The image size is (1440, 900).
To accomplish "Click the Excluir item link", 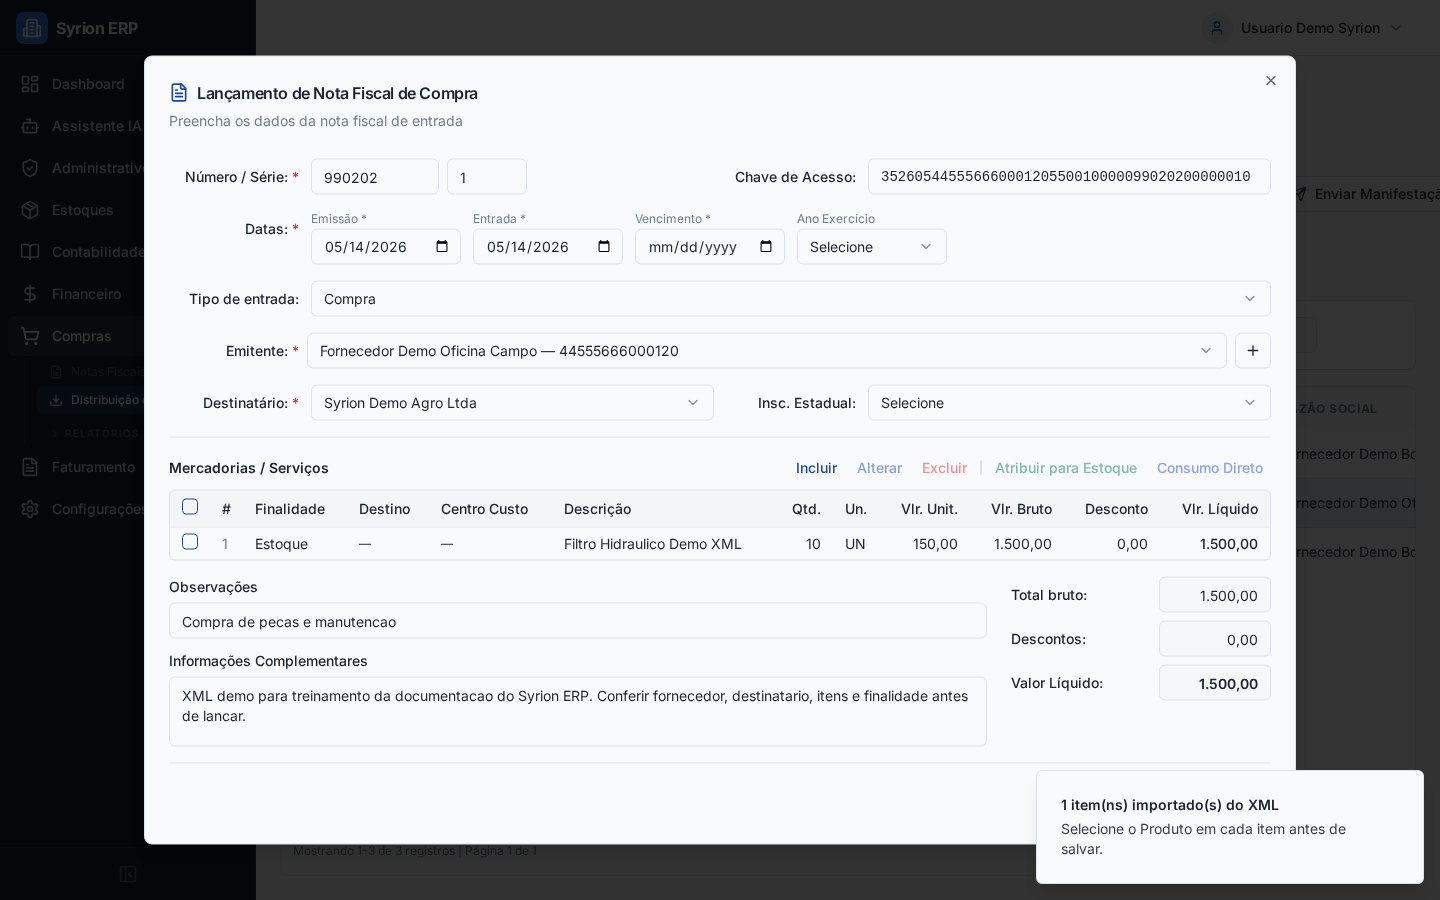I will [944, 468].
